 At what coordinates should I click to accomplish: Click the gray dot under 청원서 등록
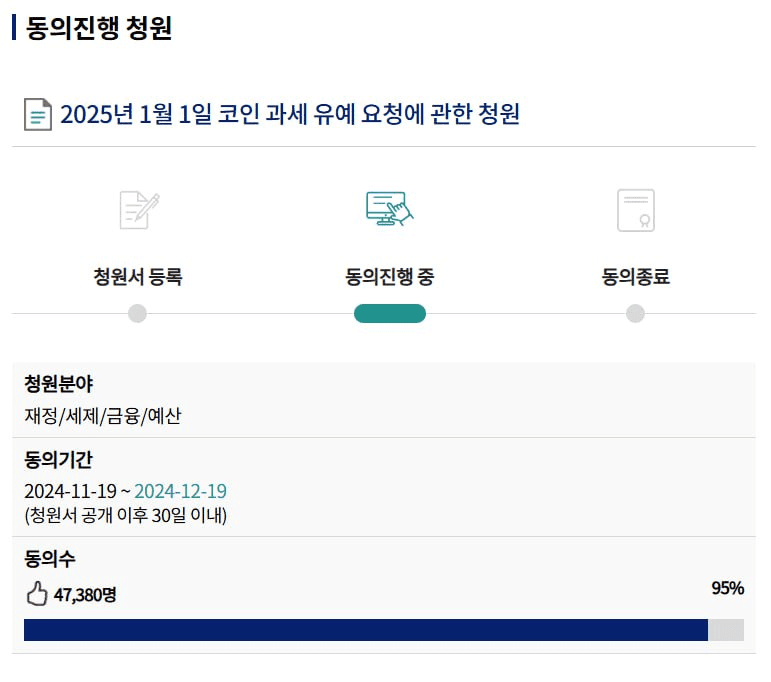click(137, 314)
